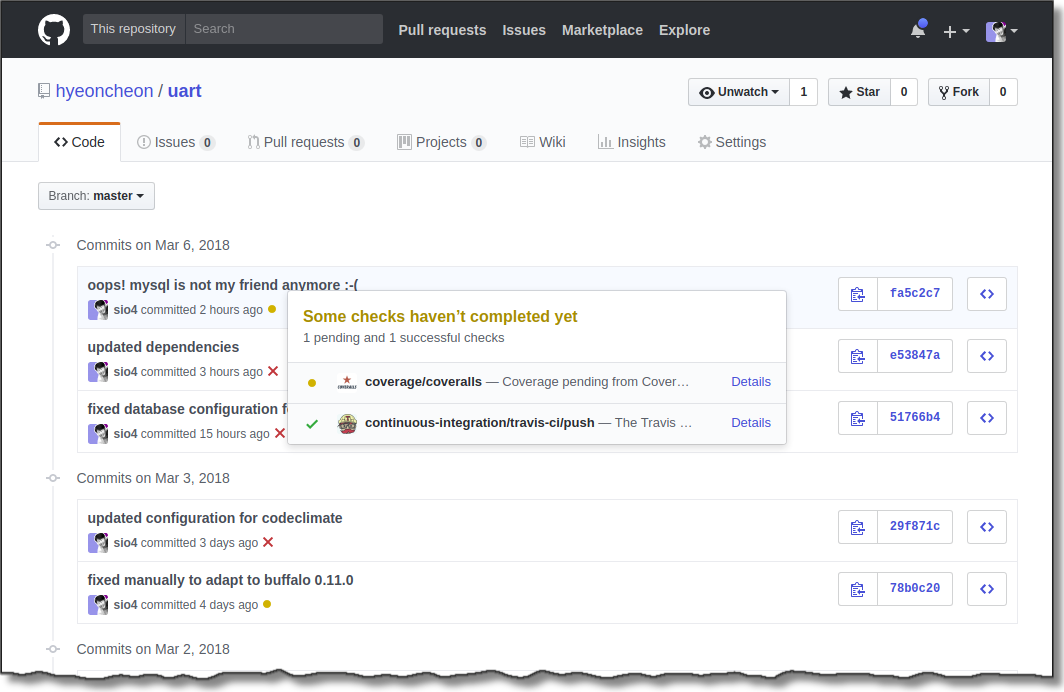
Task: Open Details for coverage/coveralls check
Action: [750, 382]
